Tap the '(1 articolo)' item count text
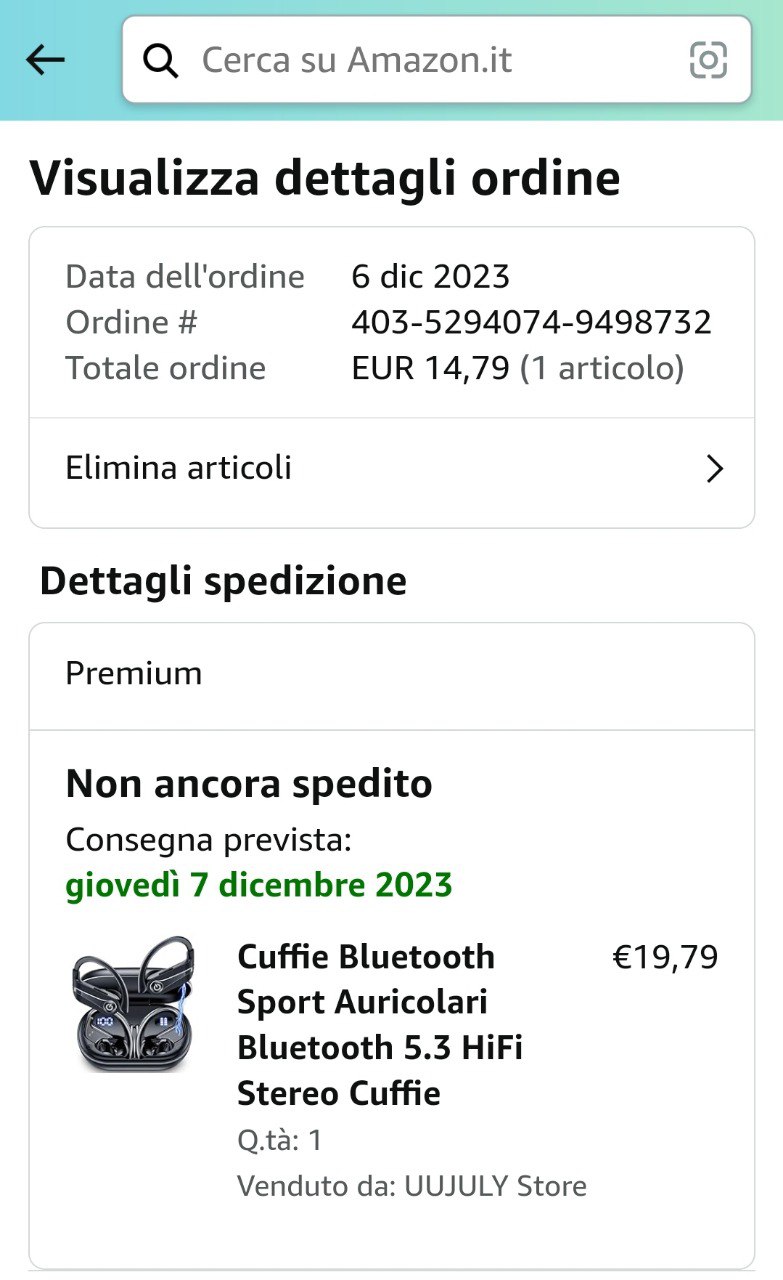The height and width of the screenshot is (1280, 783). coord(602,369)
